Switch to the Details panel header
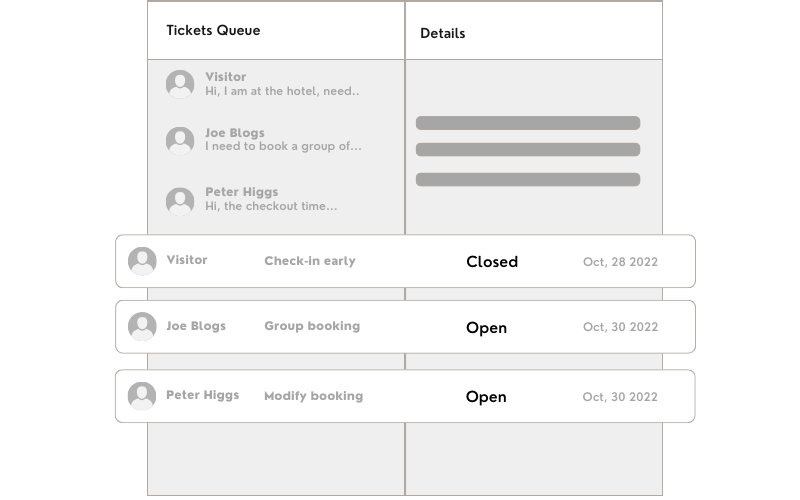 pyautogui.click(x=442, y=33)
